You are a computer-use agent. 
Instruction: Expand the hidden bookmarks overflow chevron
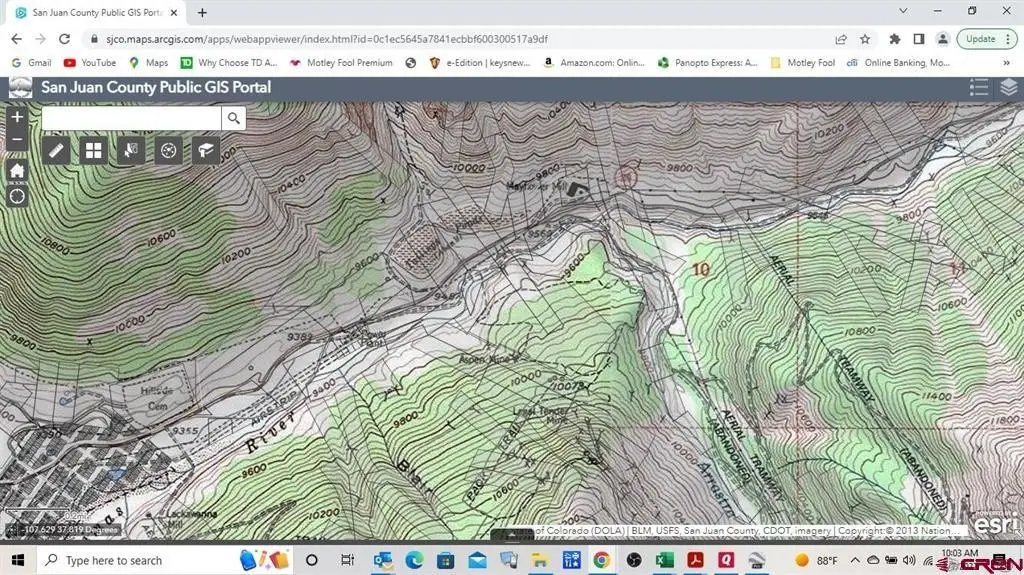[x=1008, y=62]
